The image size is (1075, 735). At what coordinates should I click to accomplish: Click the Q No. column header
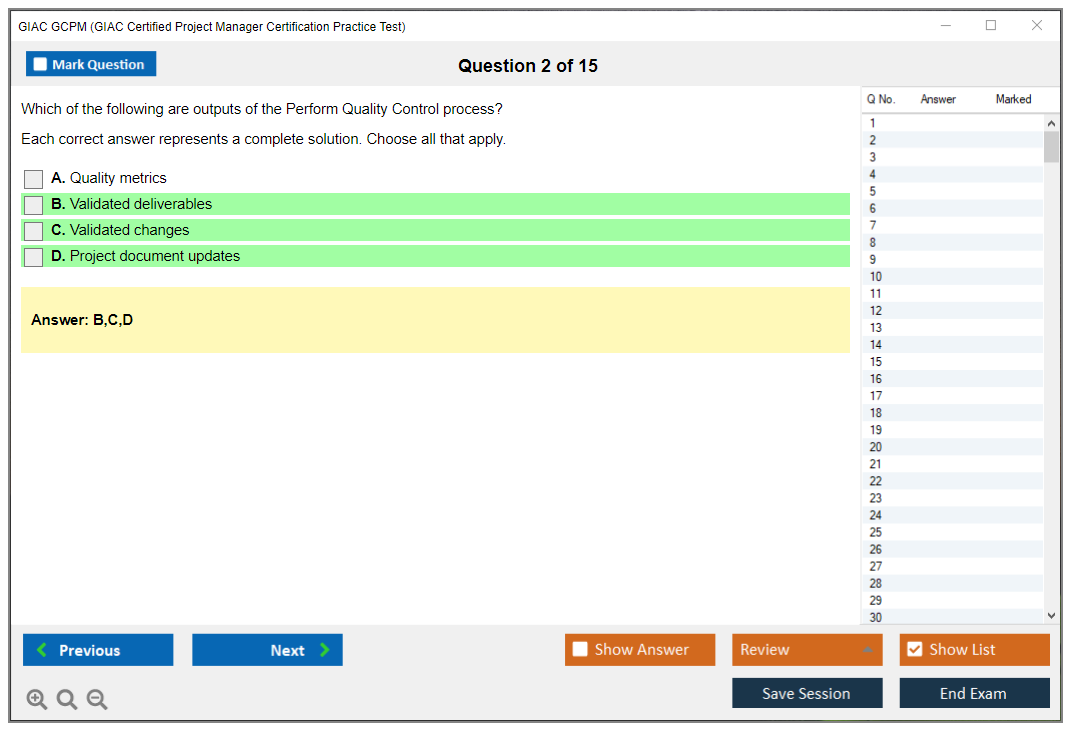880,99
